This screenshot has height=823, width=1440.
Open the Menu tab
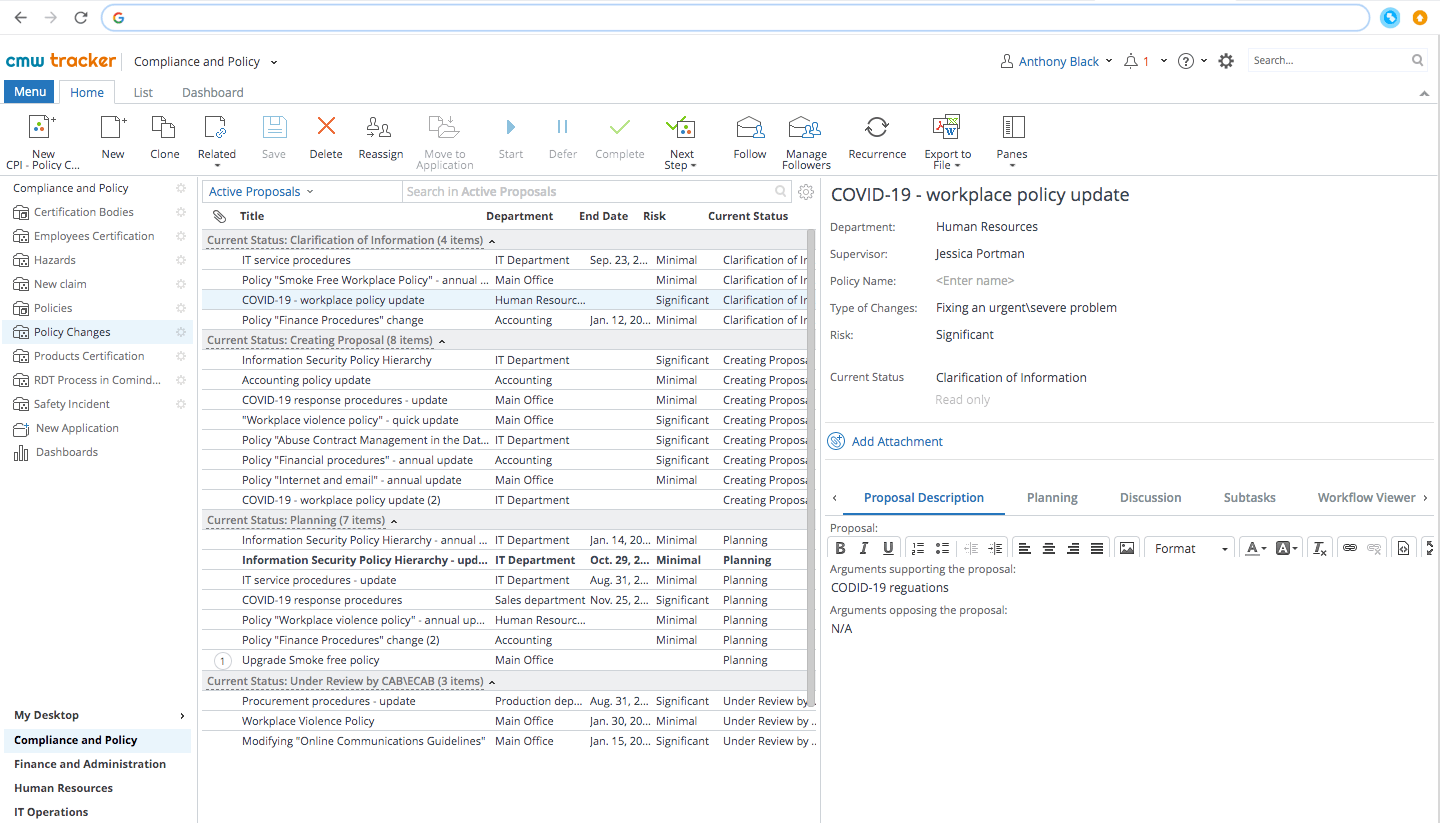30,92
